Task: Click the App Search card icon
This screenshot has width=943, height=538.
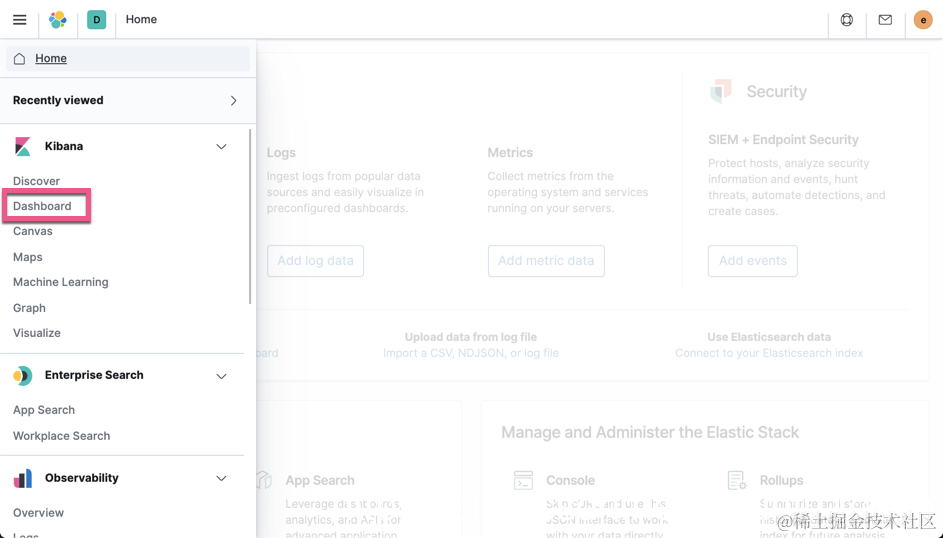Action: pos(265,480)
